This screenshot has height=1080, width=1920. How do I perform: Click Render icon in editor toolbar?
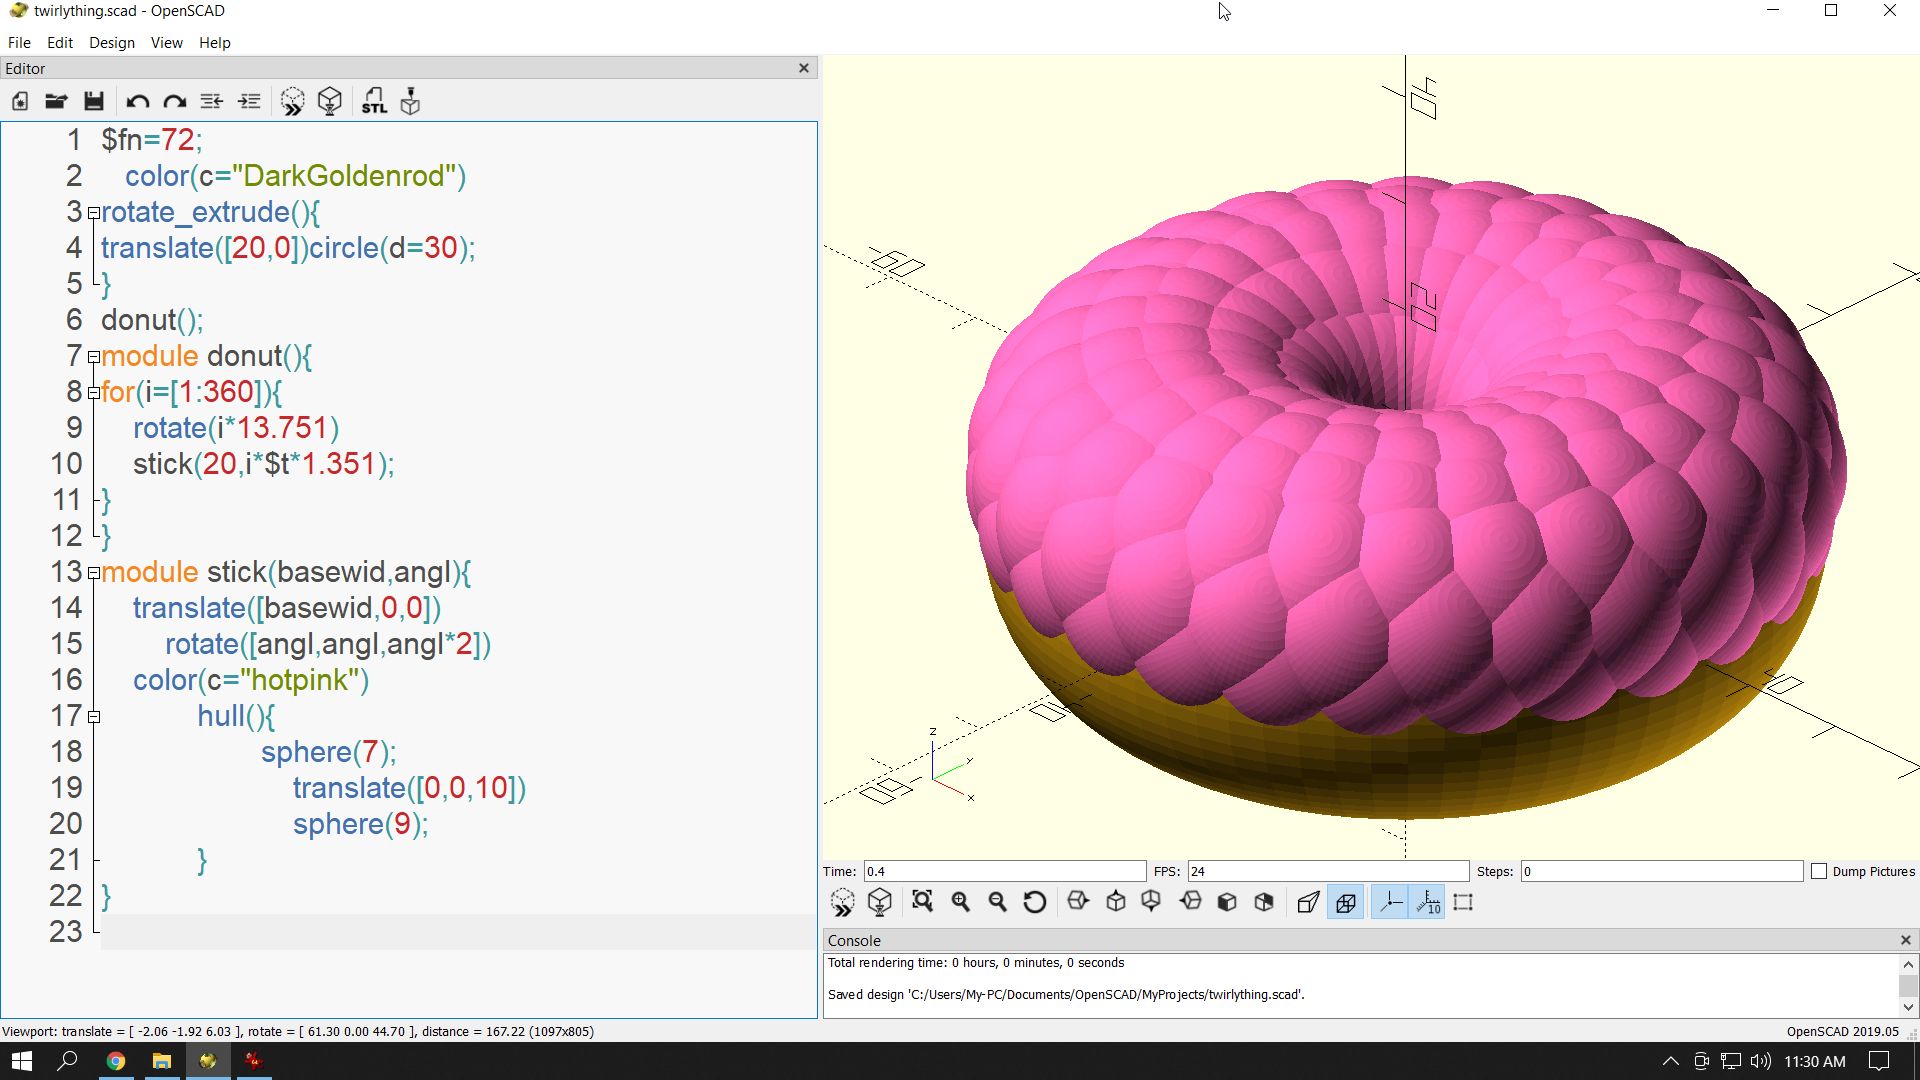[x=330, y=101]
